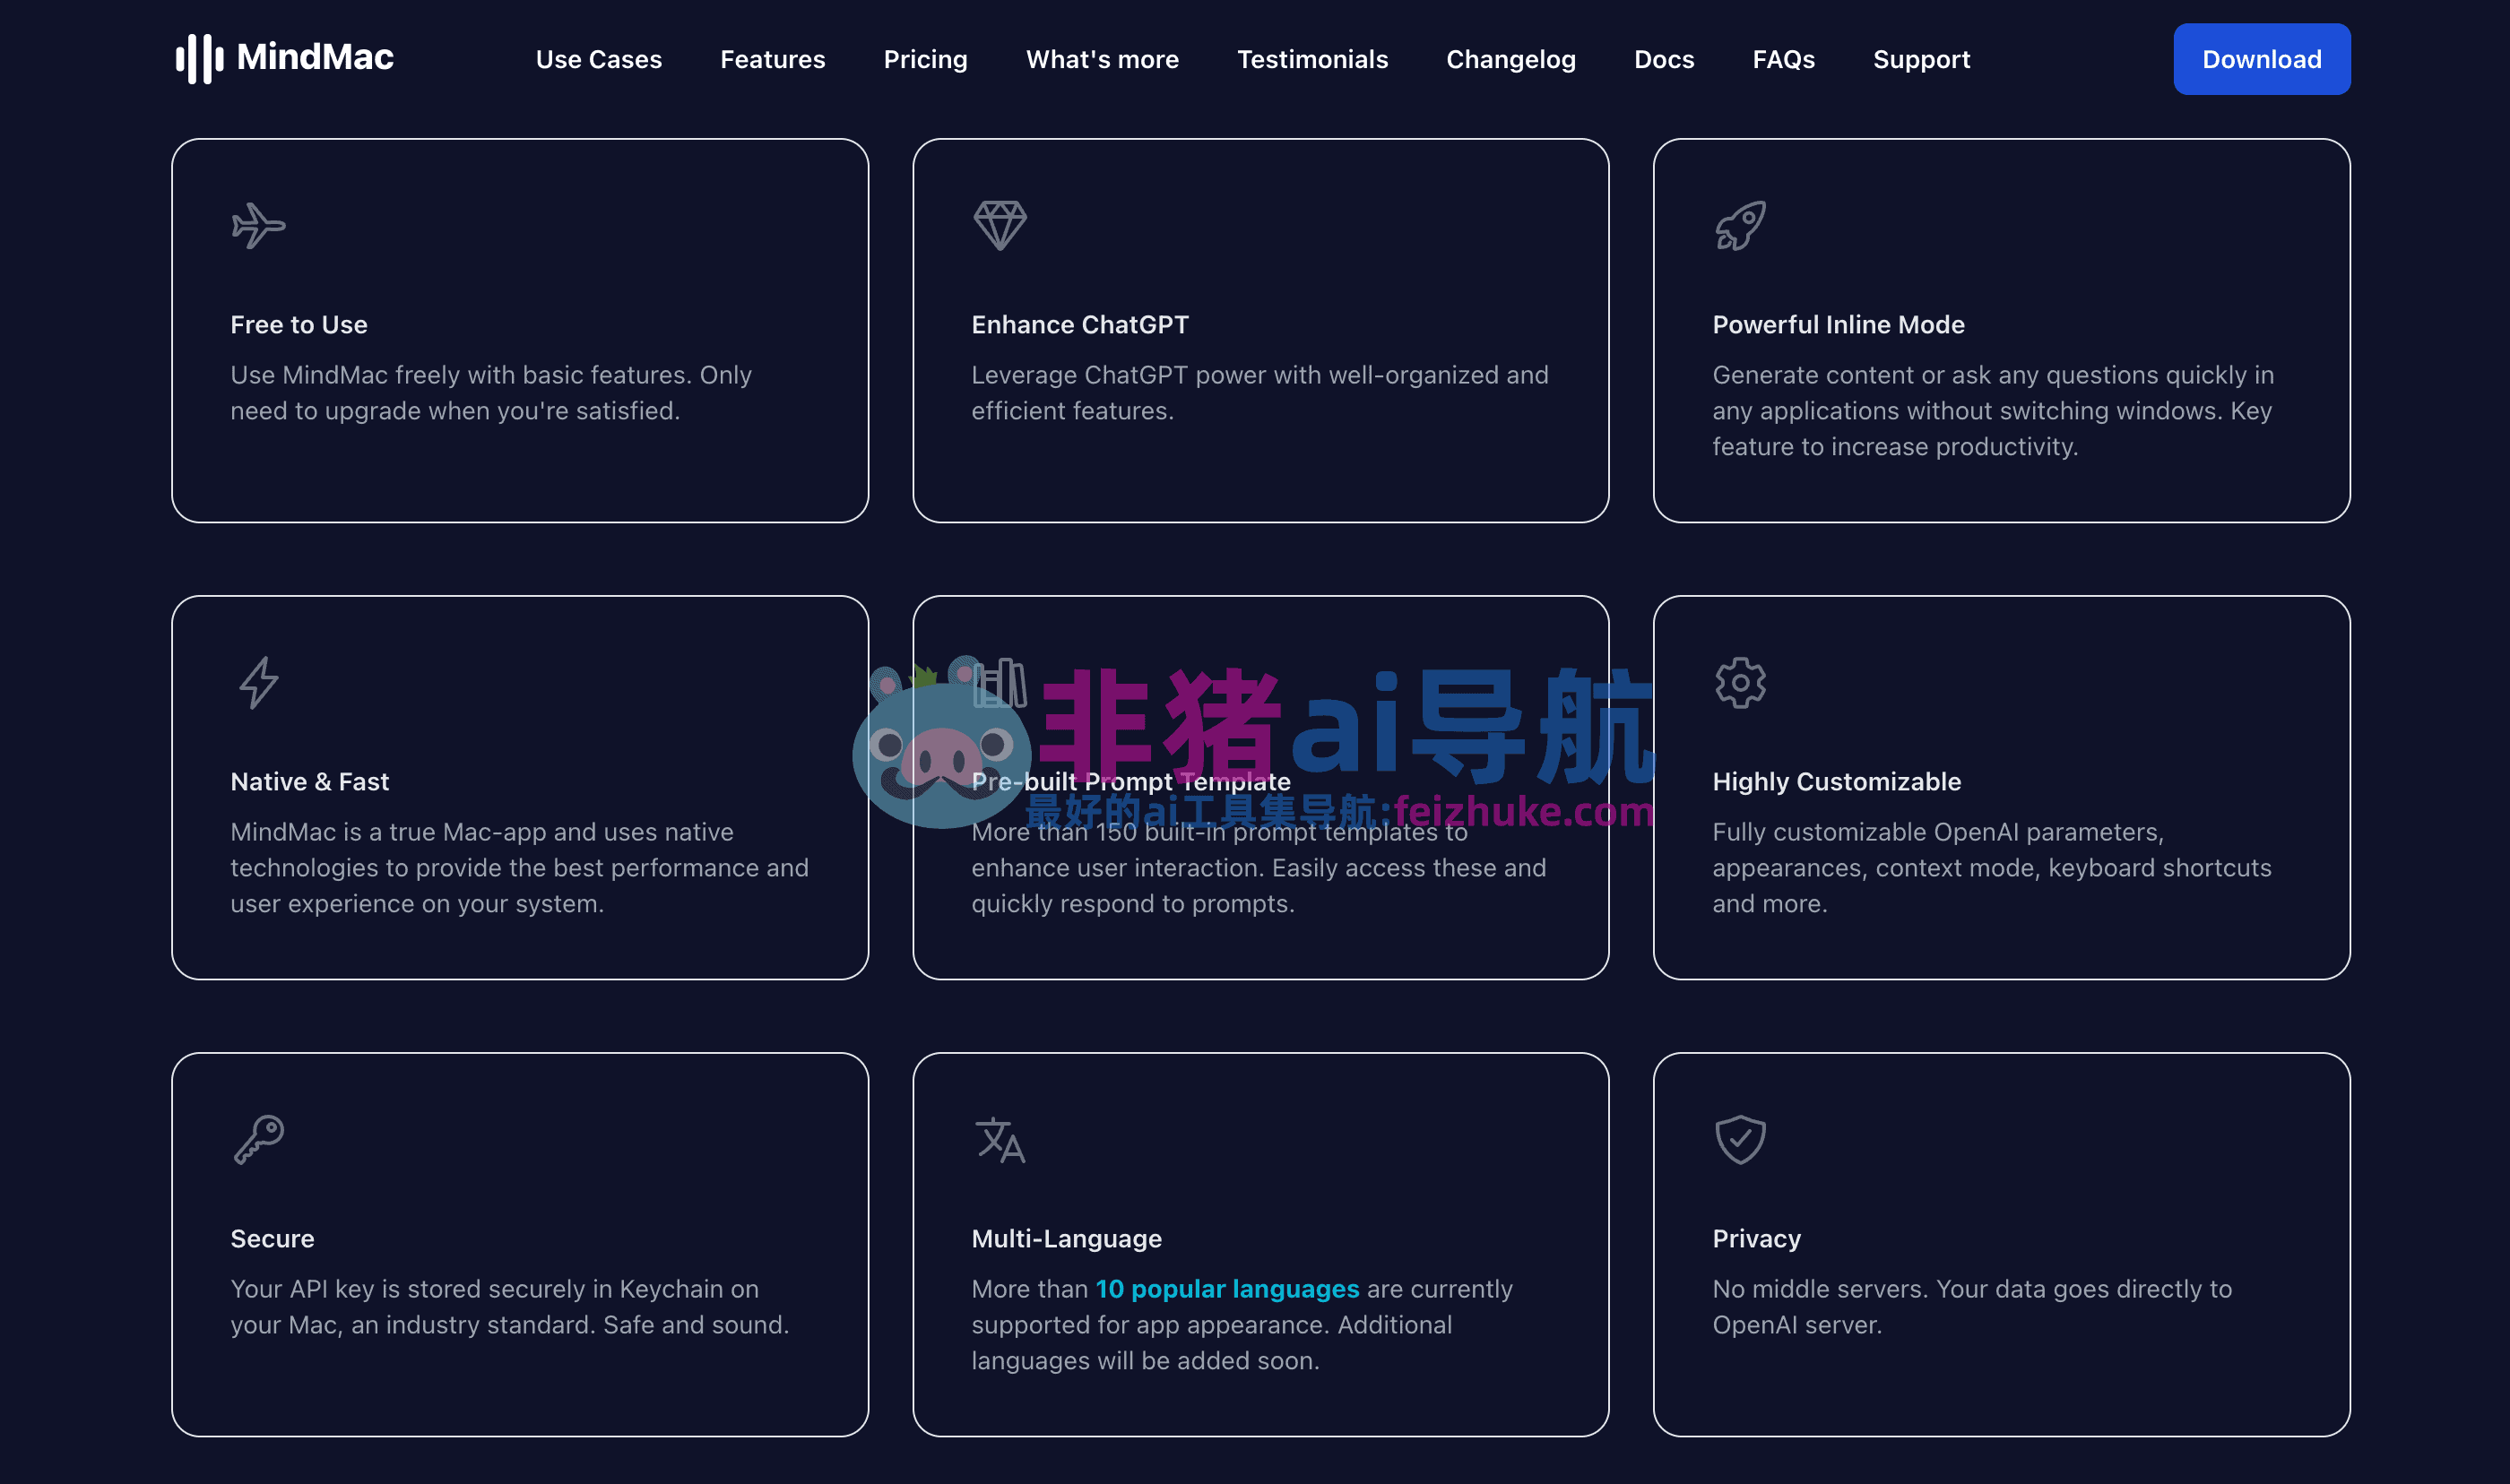The image size is (2510, 1484).
Task: Click the key icon above Secure
Action: click(259, 1140)
